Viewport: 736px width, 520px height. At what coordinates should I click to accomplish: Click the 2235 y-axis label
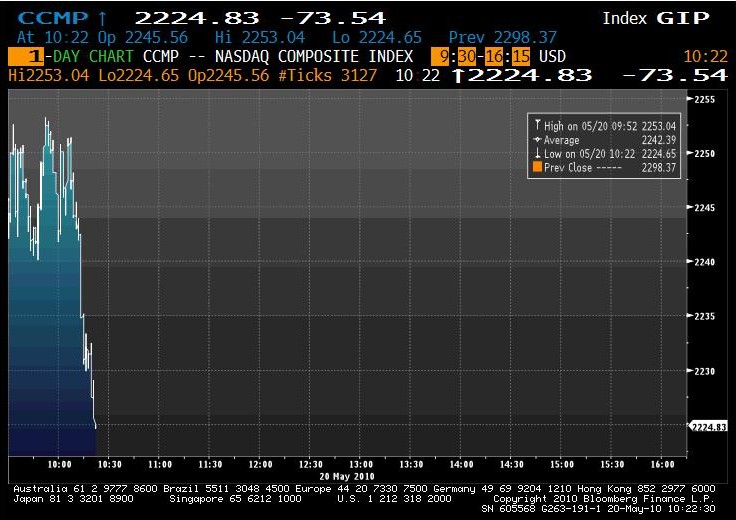[x=705, y=316]
